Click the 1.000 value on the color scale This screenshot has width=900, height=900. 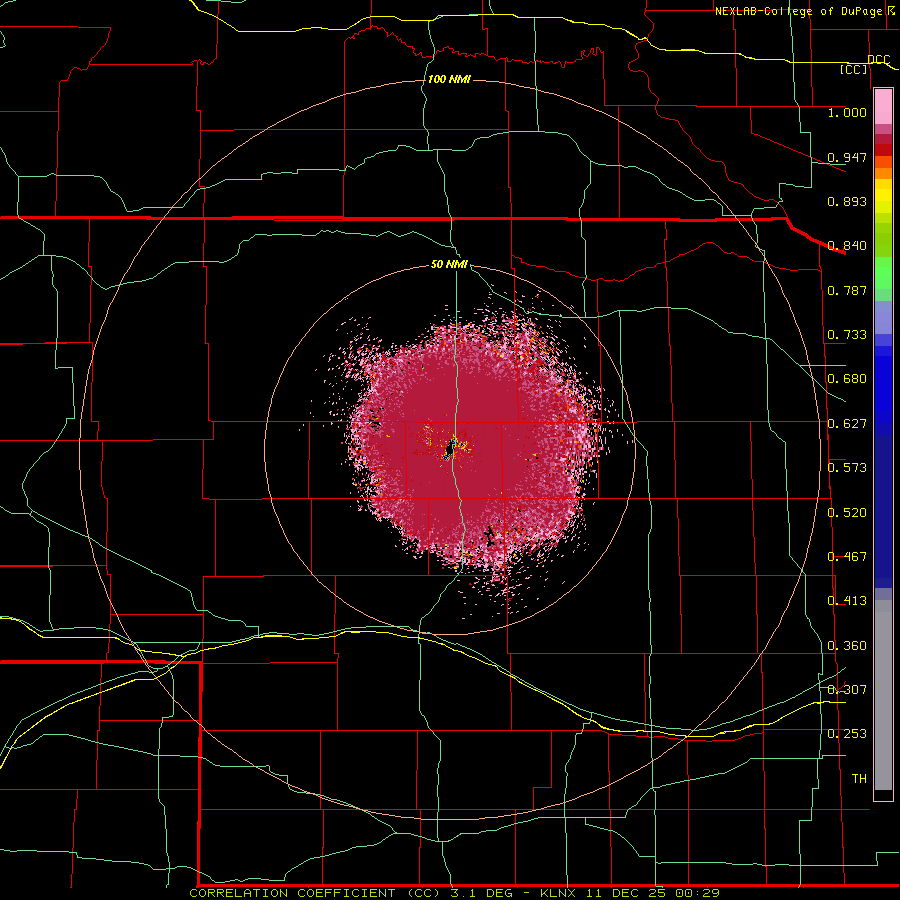(x=847, y=112)
